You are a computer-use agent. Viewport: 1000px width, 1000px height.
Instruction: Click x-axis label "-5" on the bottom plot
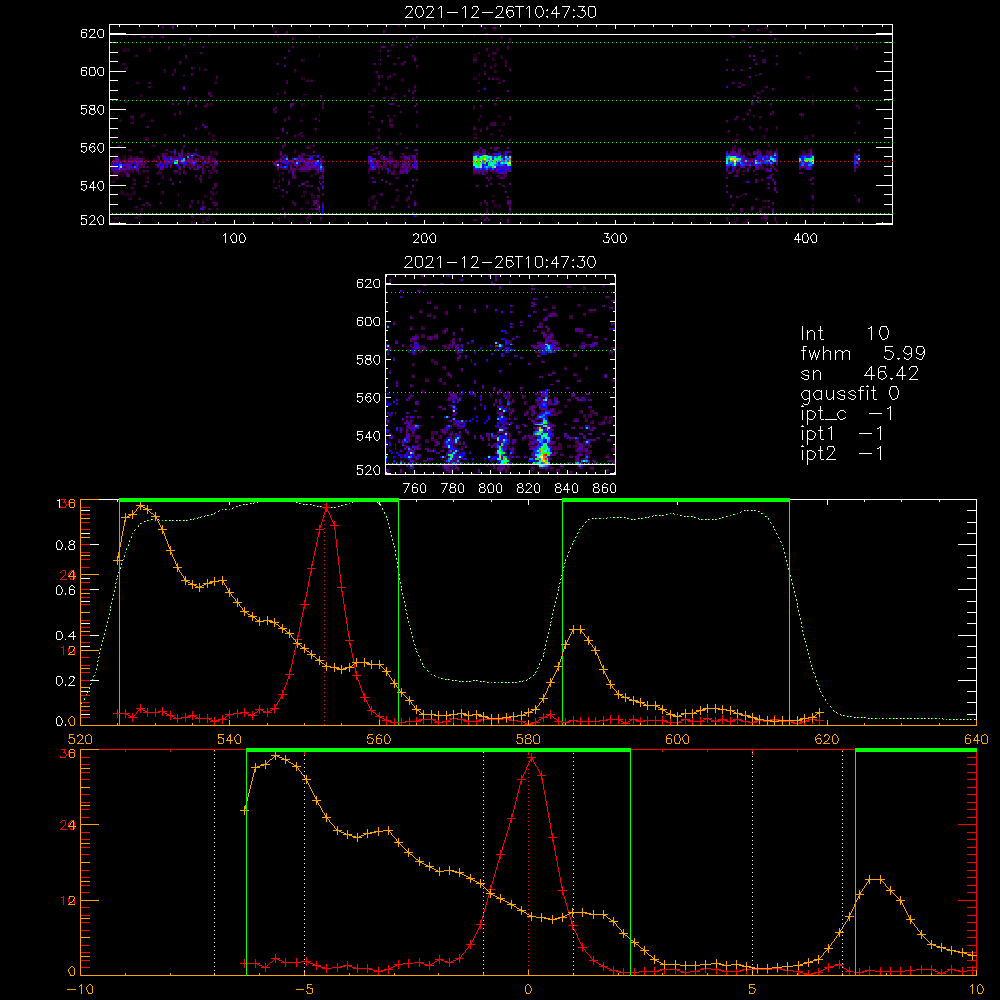(x=304, y=990)
